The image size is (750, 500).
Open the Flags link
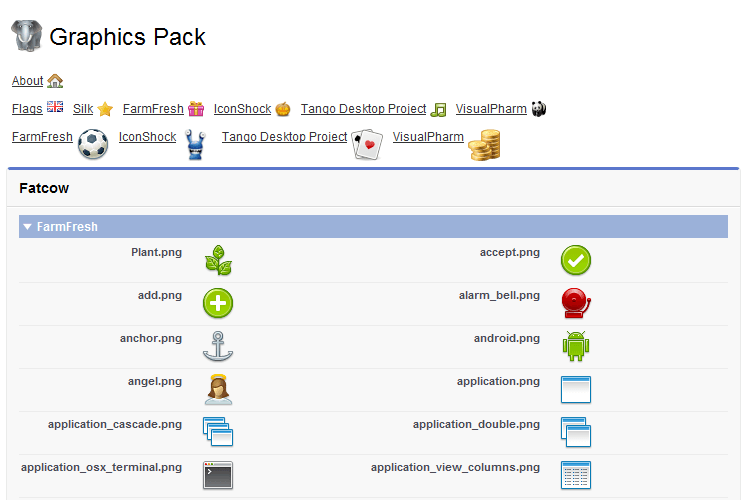click(27, 109)
